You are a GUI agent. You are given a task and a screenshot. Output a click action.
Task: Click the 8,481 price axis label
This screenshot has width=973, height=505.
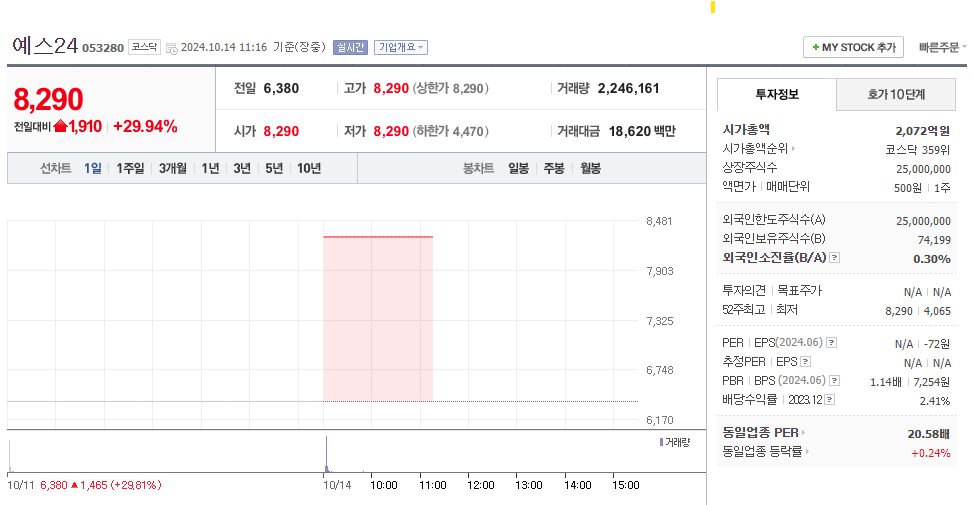659,221
